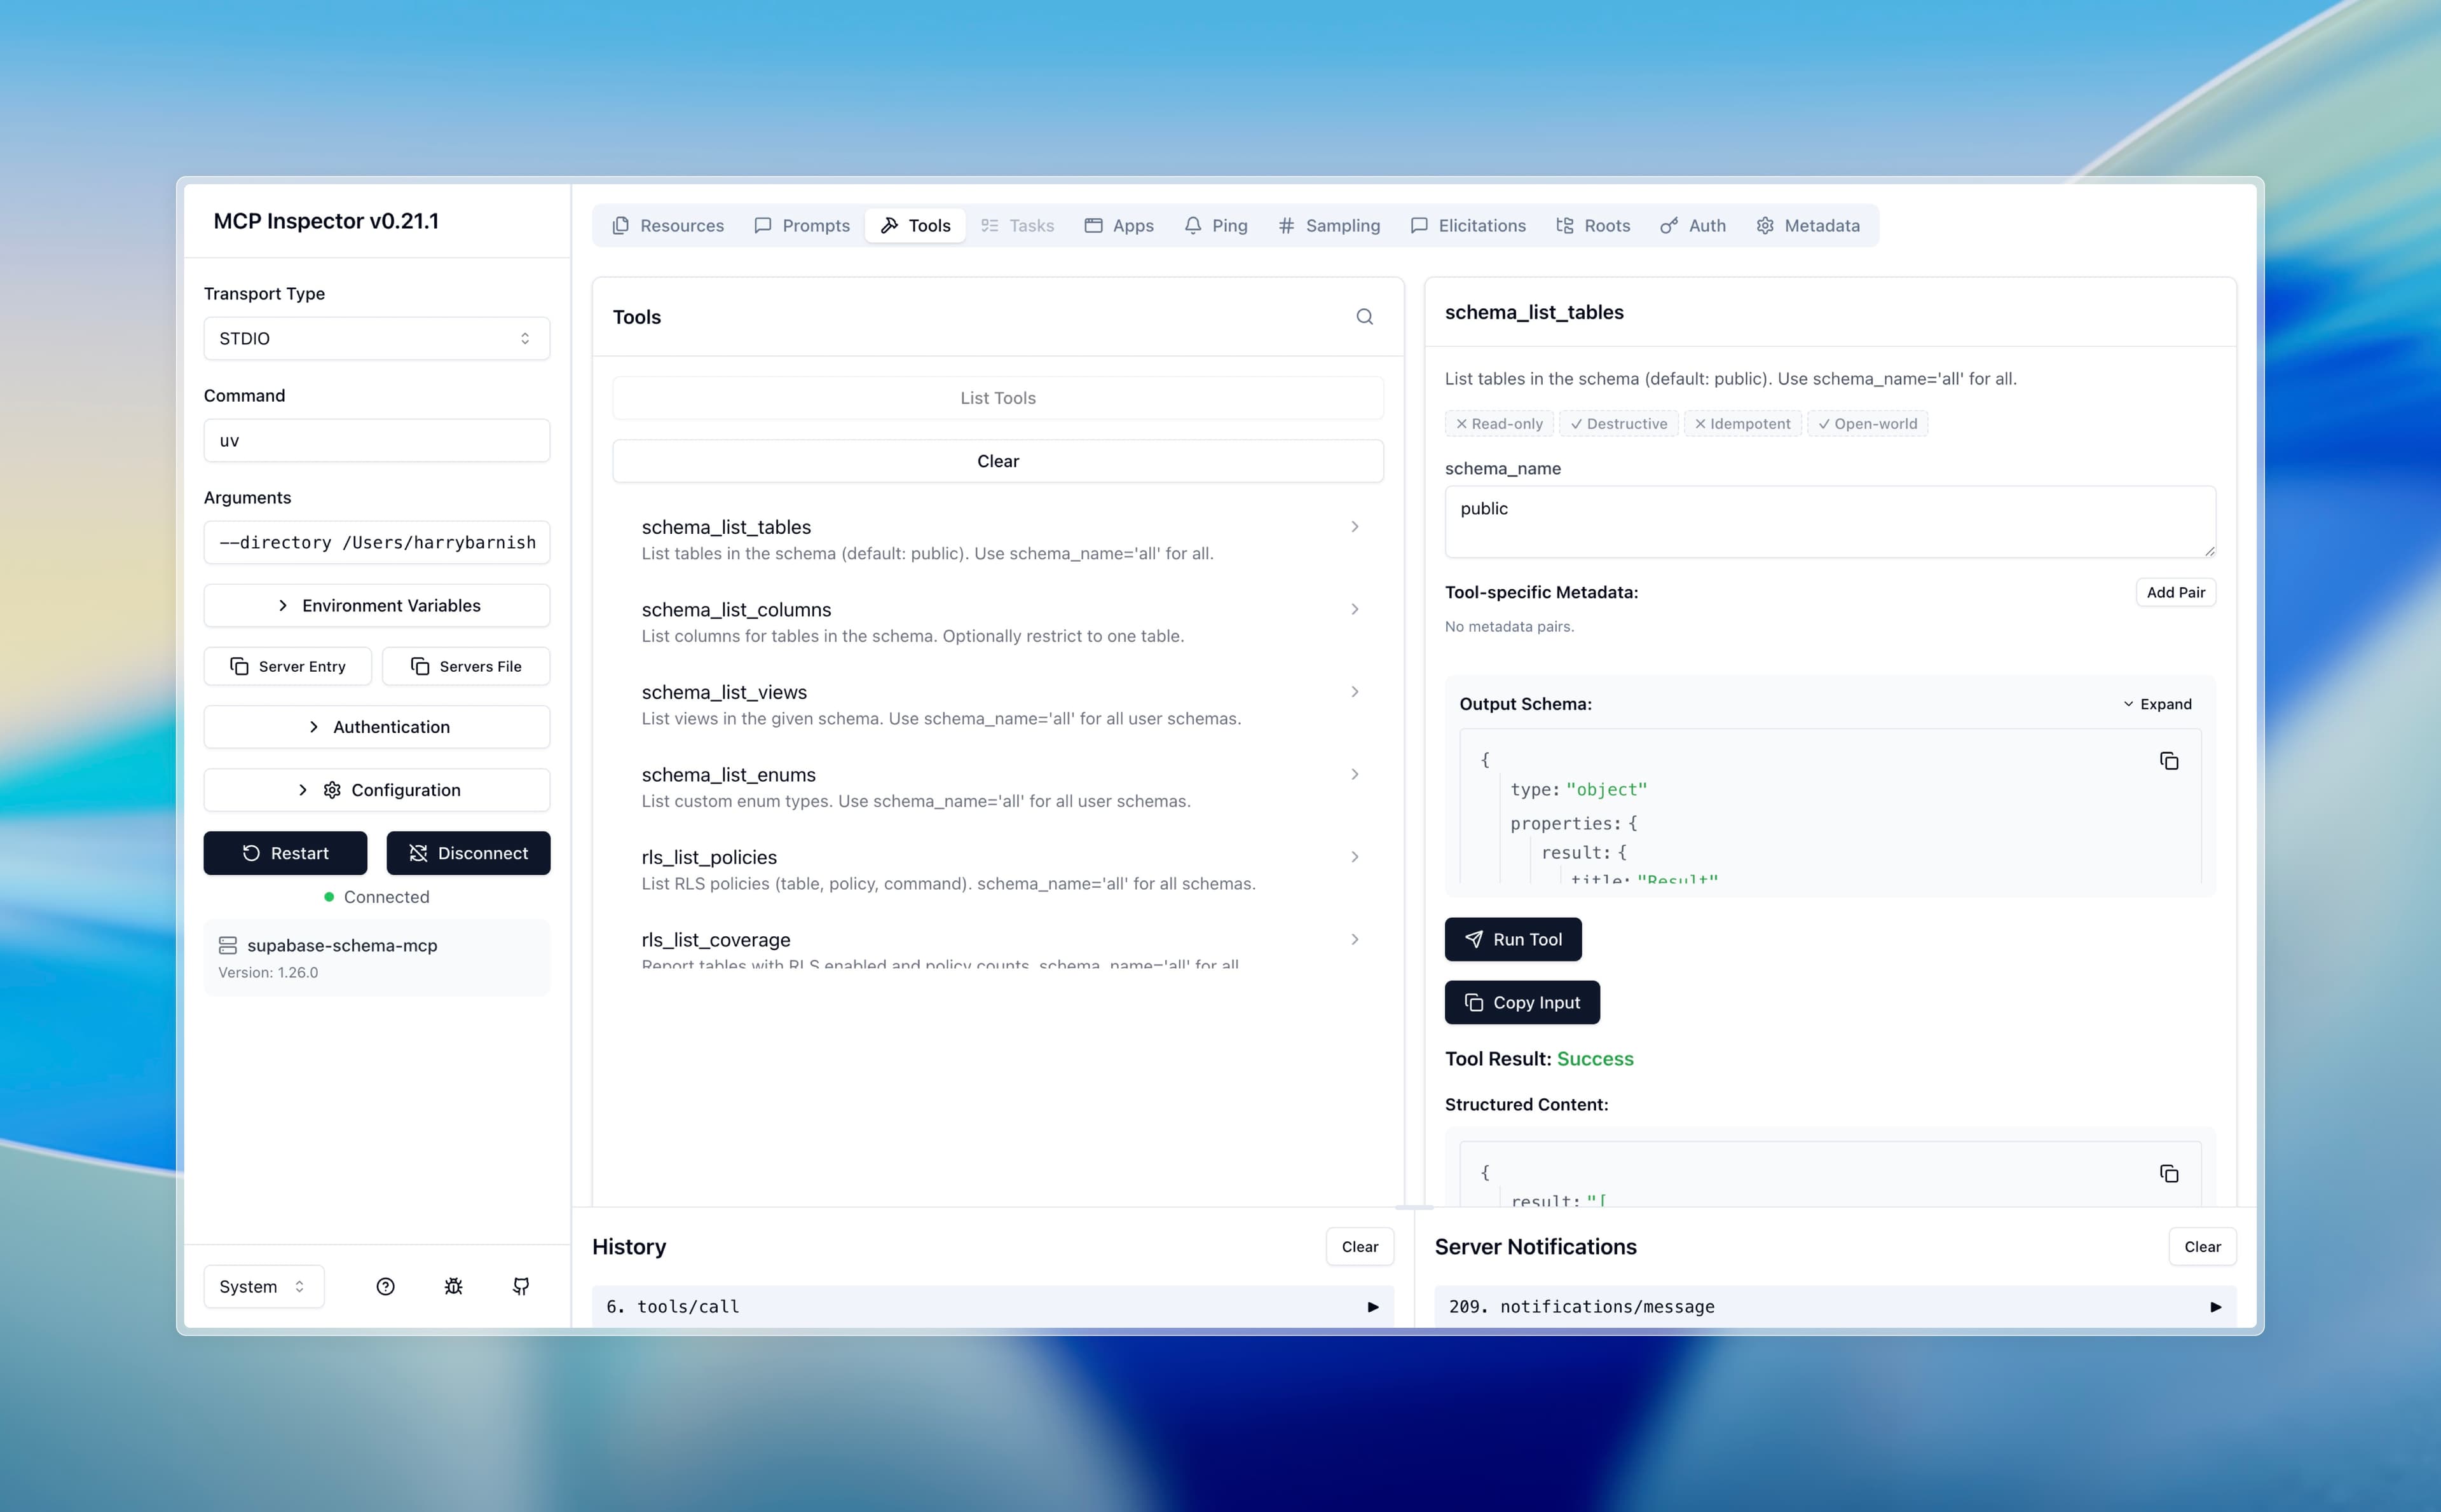Viewport: 2441px width, 1512px height.
Task: Open the System theme dropdown
Action: pos(263,1286)
